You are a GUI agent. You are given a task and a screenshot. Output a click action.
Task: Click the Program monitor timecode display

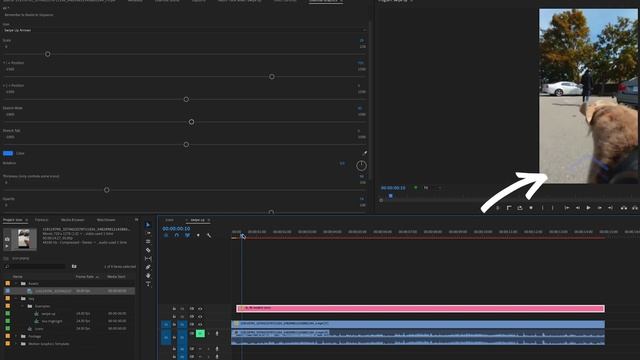pos(393,188)
